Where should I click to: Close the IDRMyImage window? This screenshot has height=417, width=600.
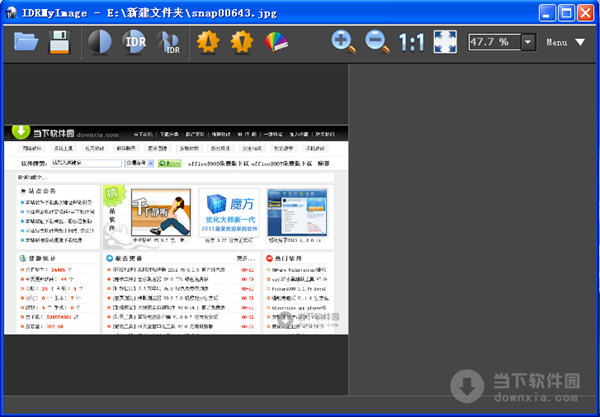tap(585, 13)
